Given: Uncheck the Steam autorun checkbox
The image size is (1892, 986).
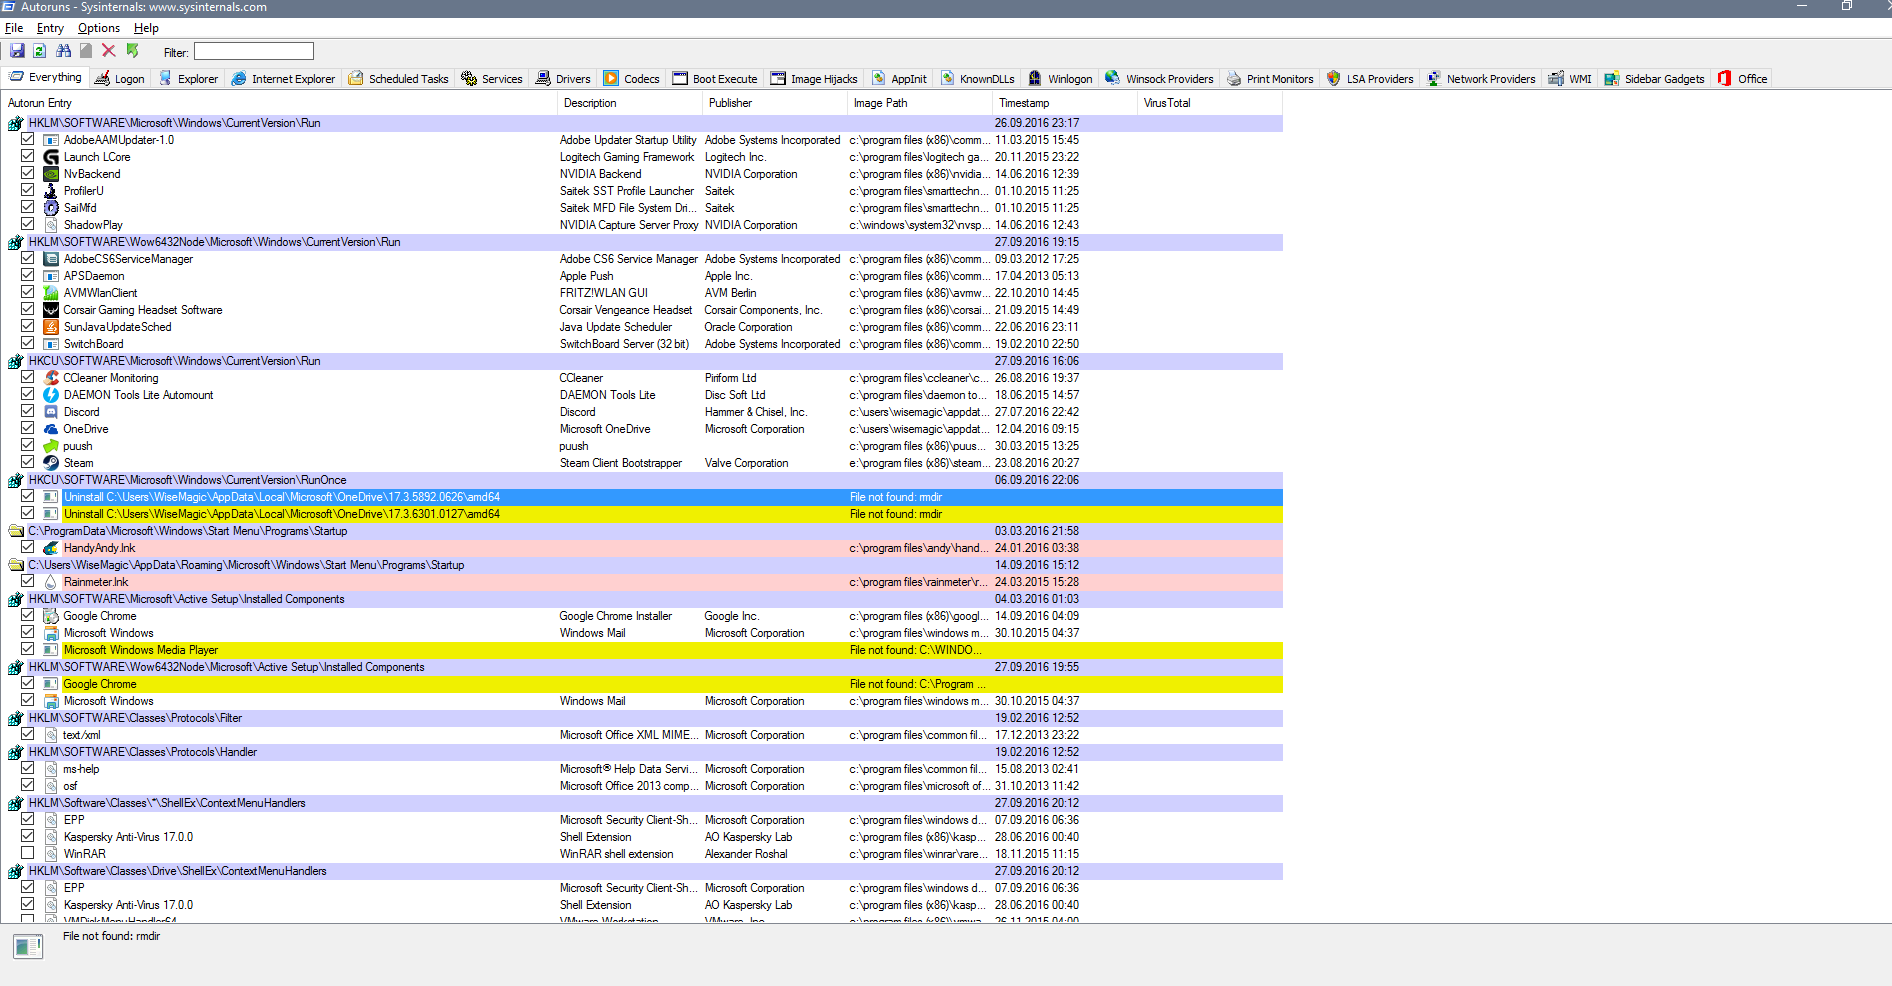Looking at the screenshot, I should coord(28,463).
